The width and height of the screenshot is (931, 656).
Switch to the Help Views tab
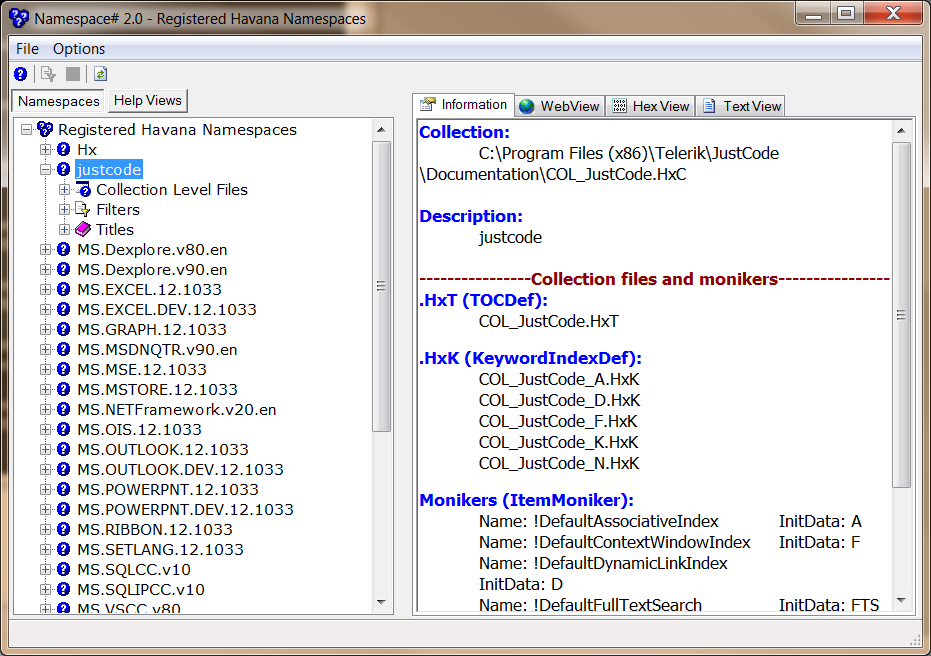tap(147, 100)
